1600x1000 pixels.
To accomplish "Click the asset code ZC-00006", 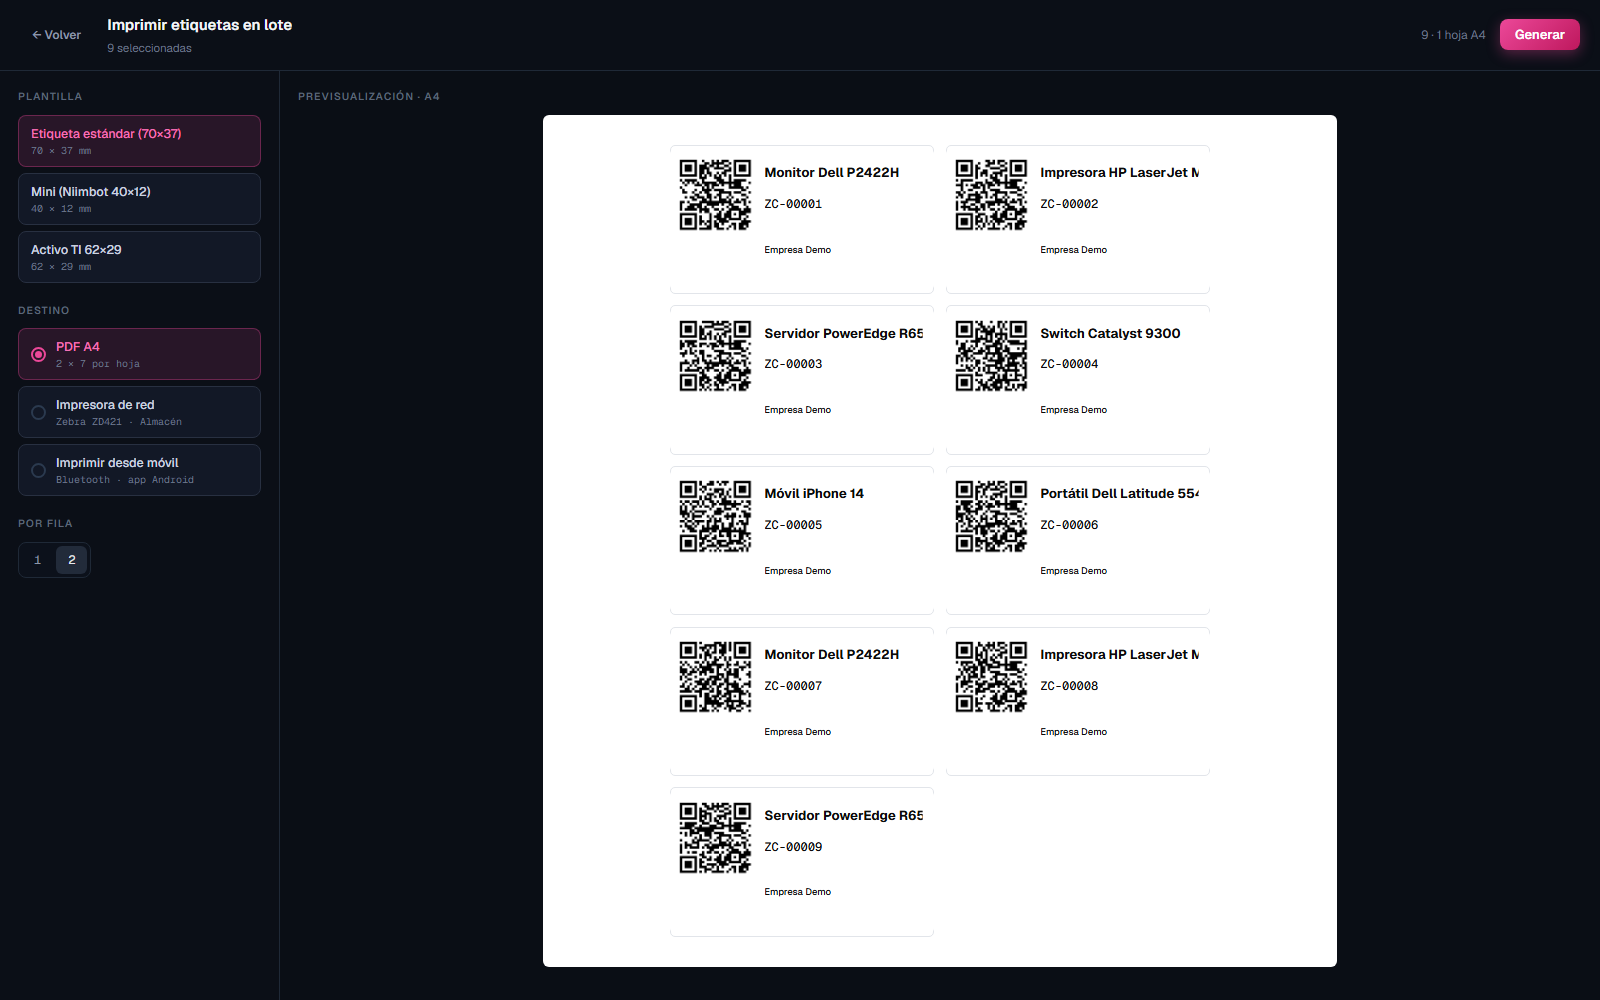I will (1069, 525).
